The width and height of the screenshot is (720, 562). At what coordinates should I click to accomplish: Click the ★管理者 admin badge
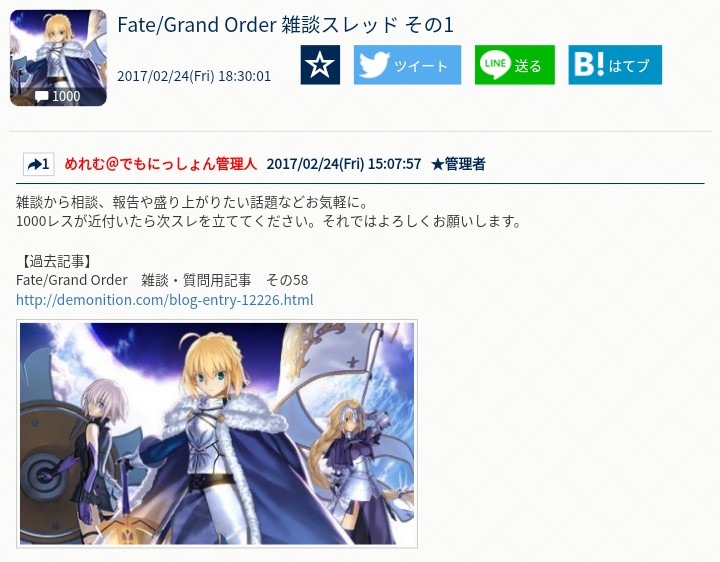point(458,164)
